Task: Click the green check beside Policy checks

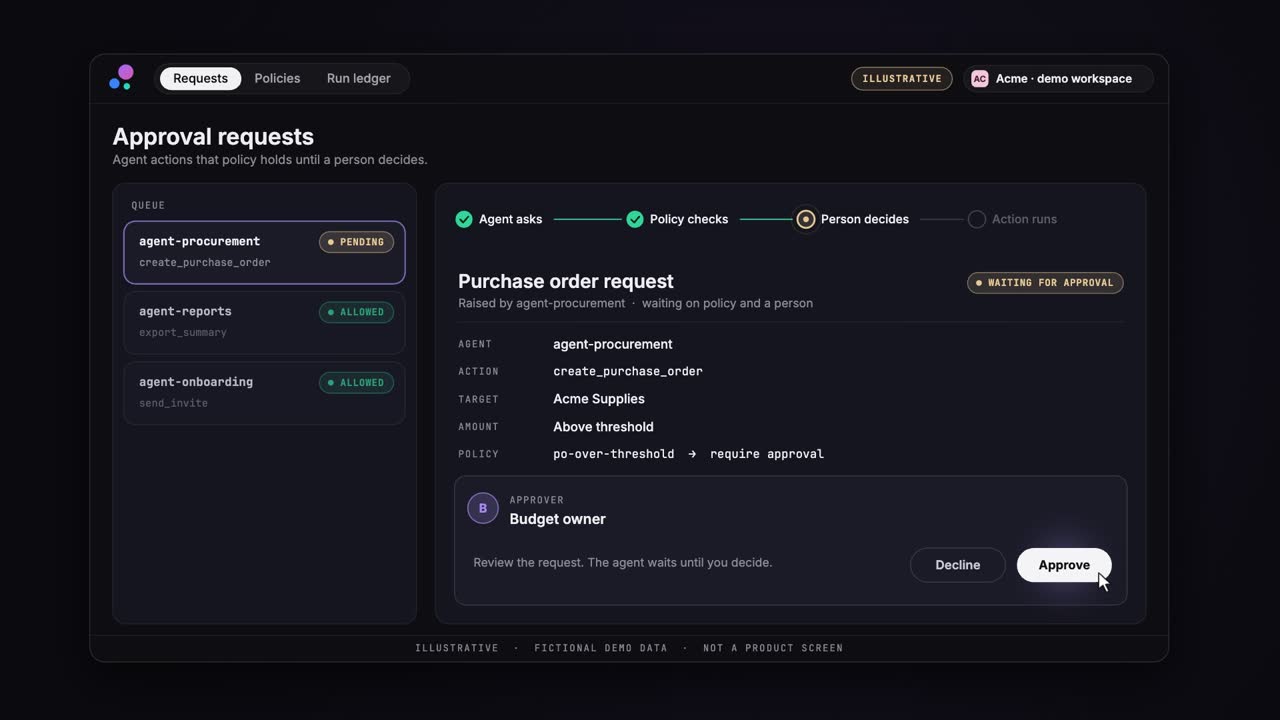Action: click(x=635, y=219)
